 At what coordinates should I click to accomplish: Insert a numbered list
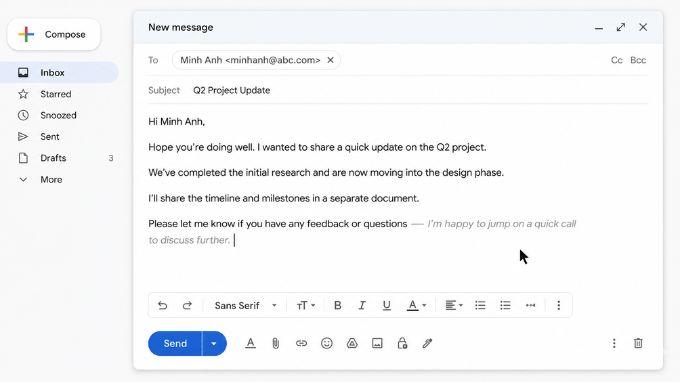click(x=480, y=305)
